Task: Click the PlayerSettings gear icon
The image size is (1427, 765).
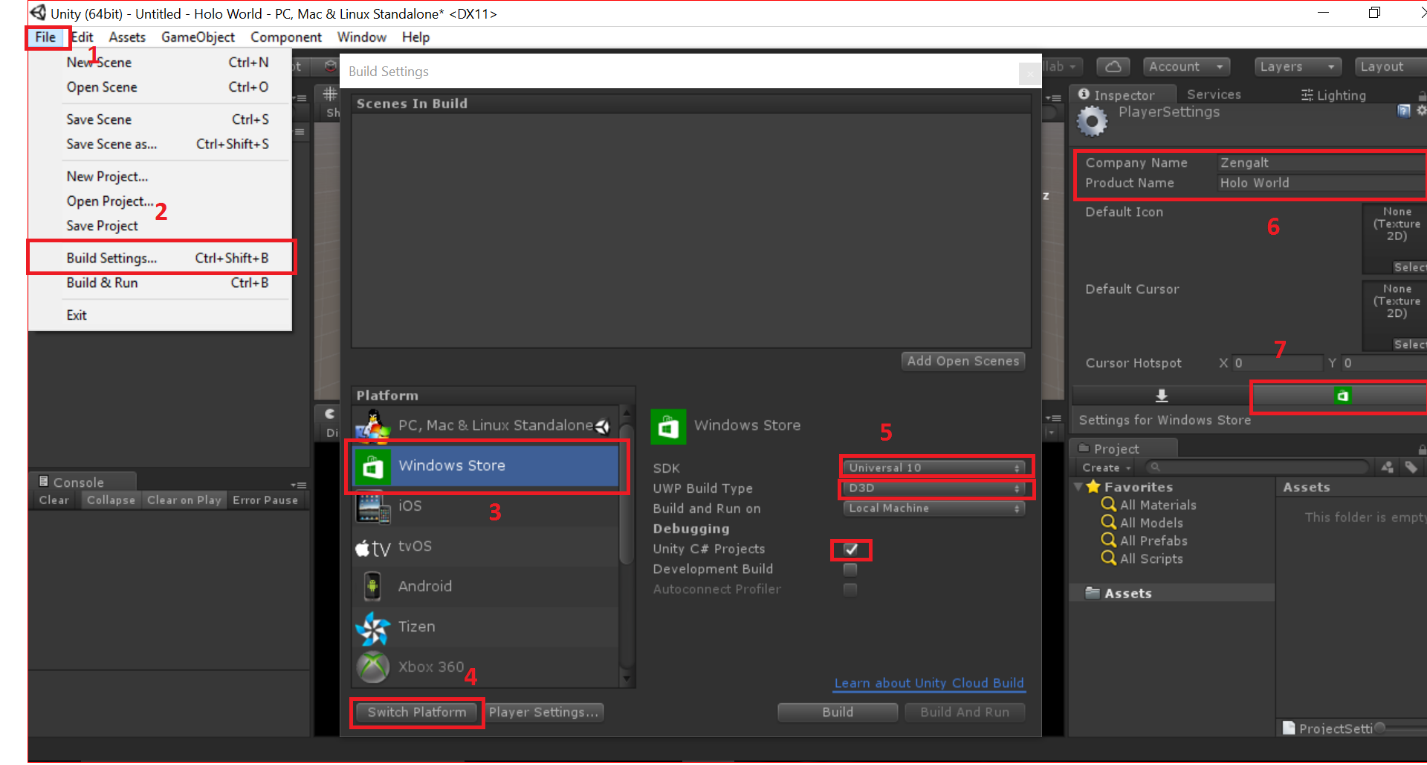Action: pyautogui.click(x=1091, y=121)
